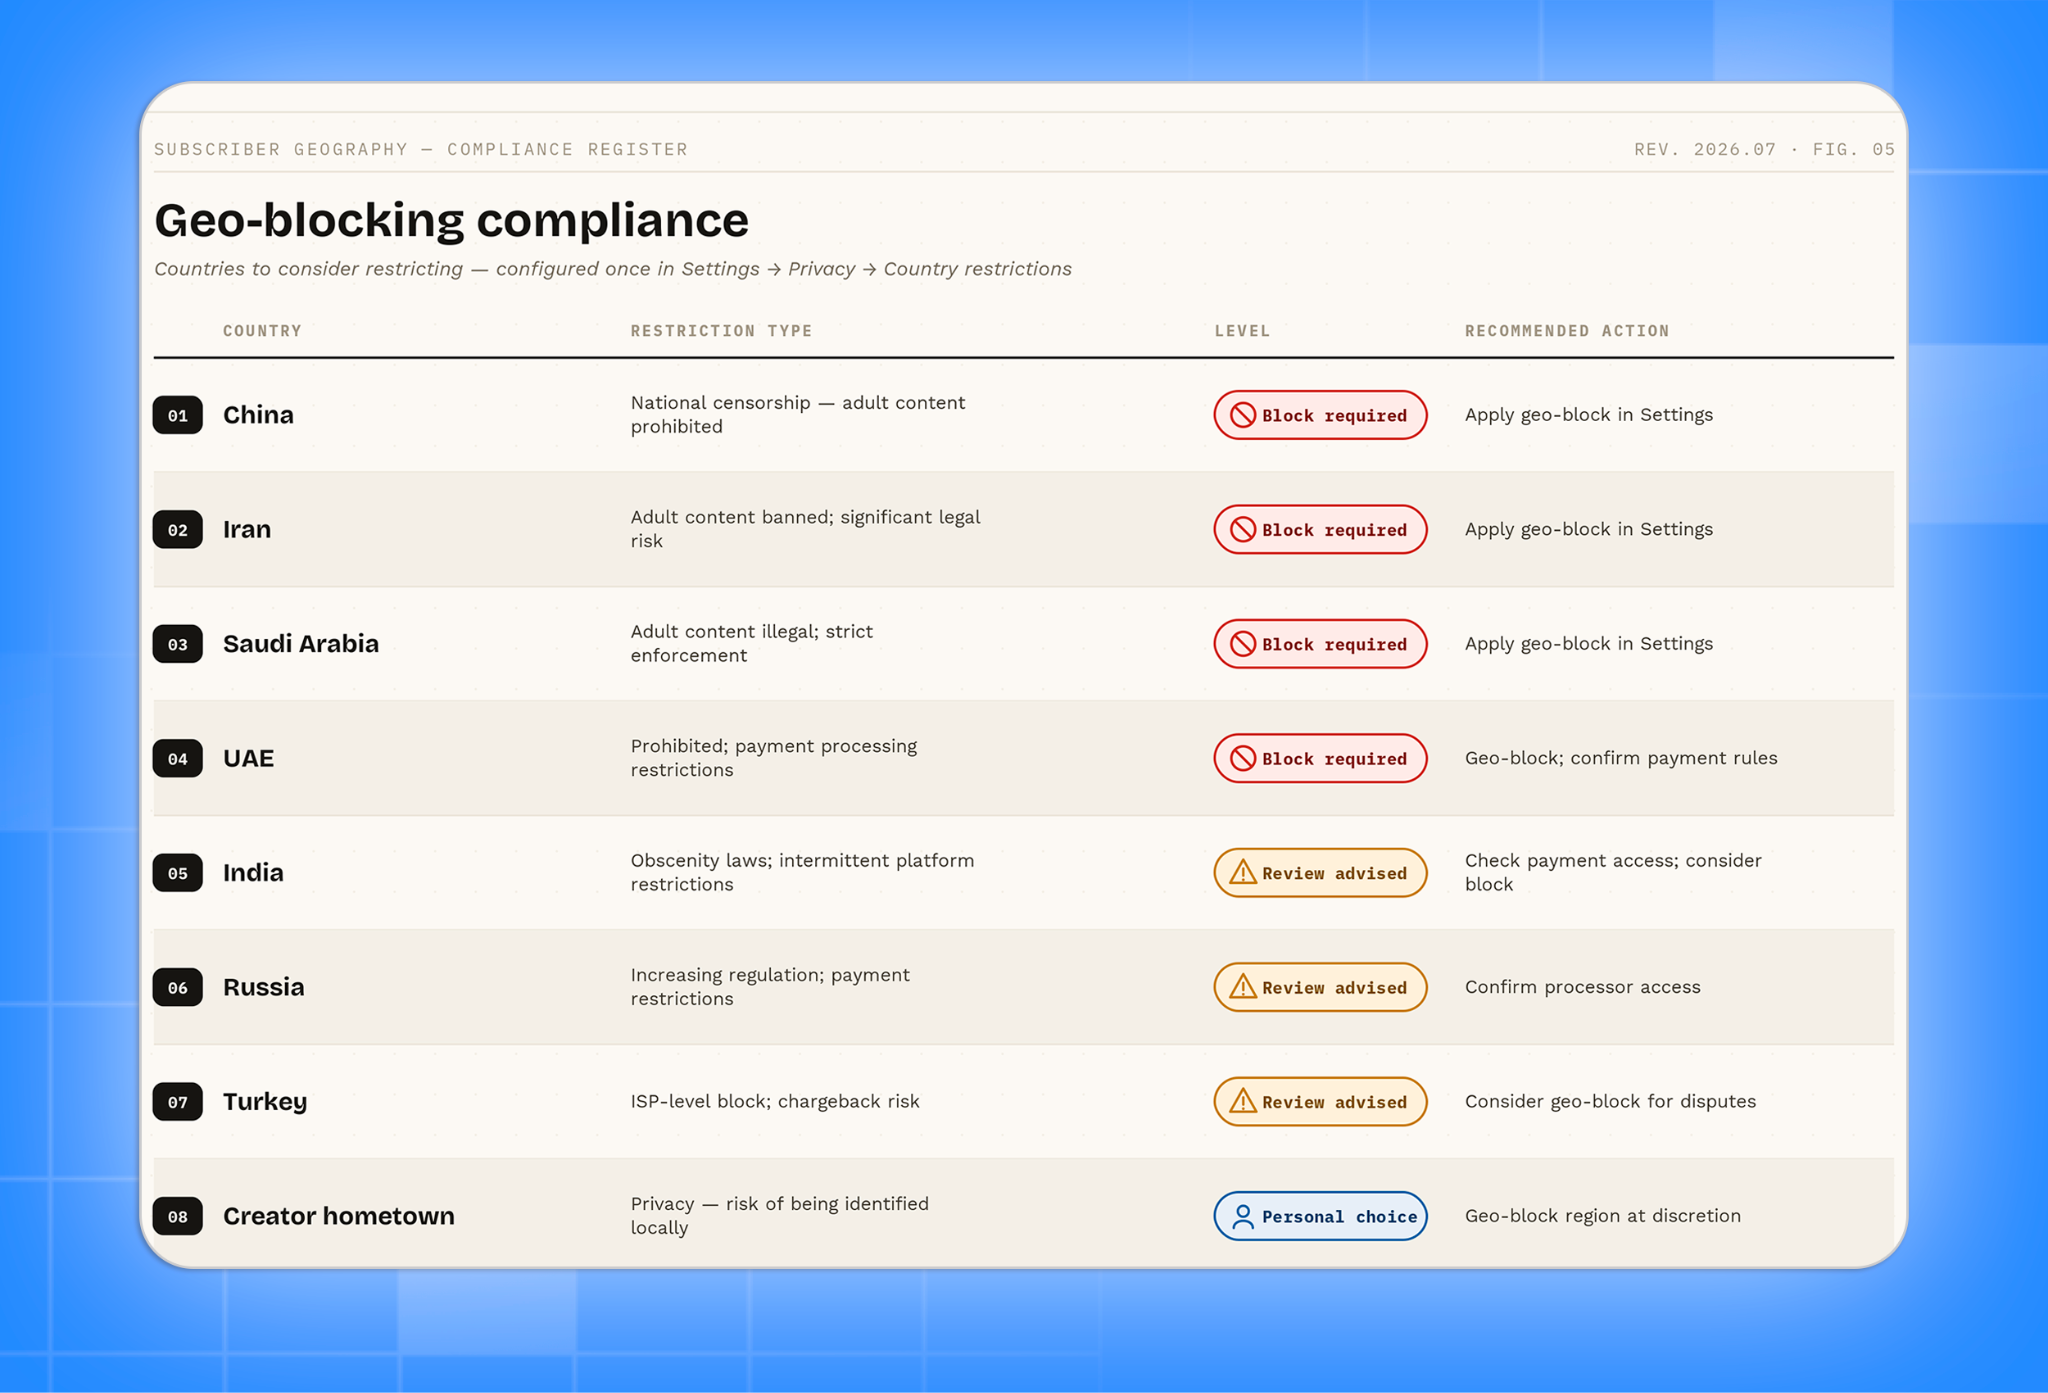
Task: Click the warning triangle in Russia's badge
Action: click(1242, 987)
